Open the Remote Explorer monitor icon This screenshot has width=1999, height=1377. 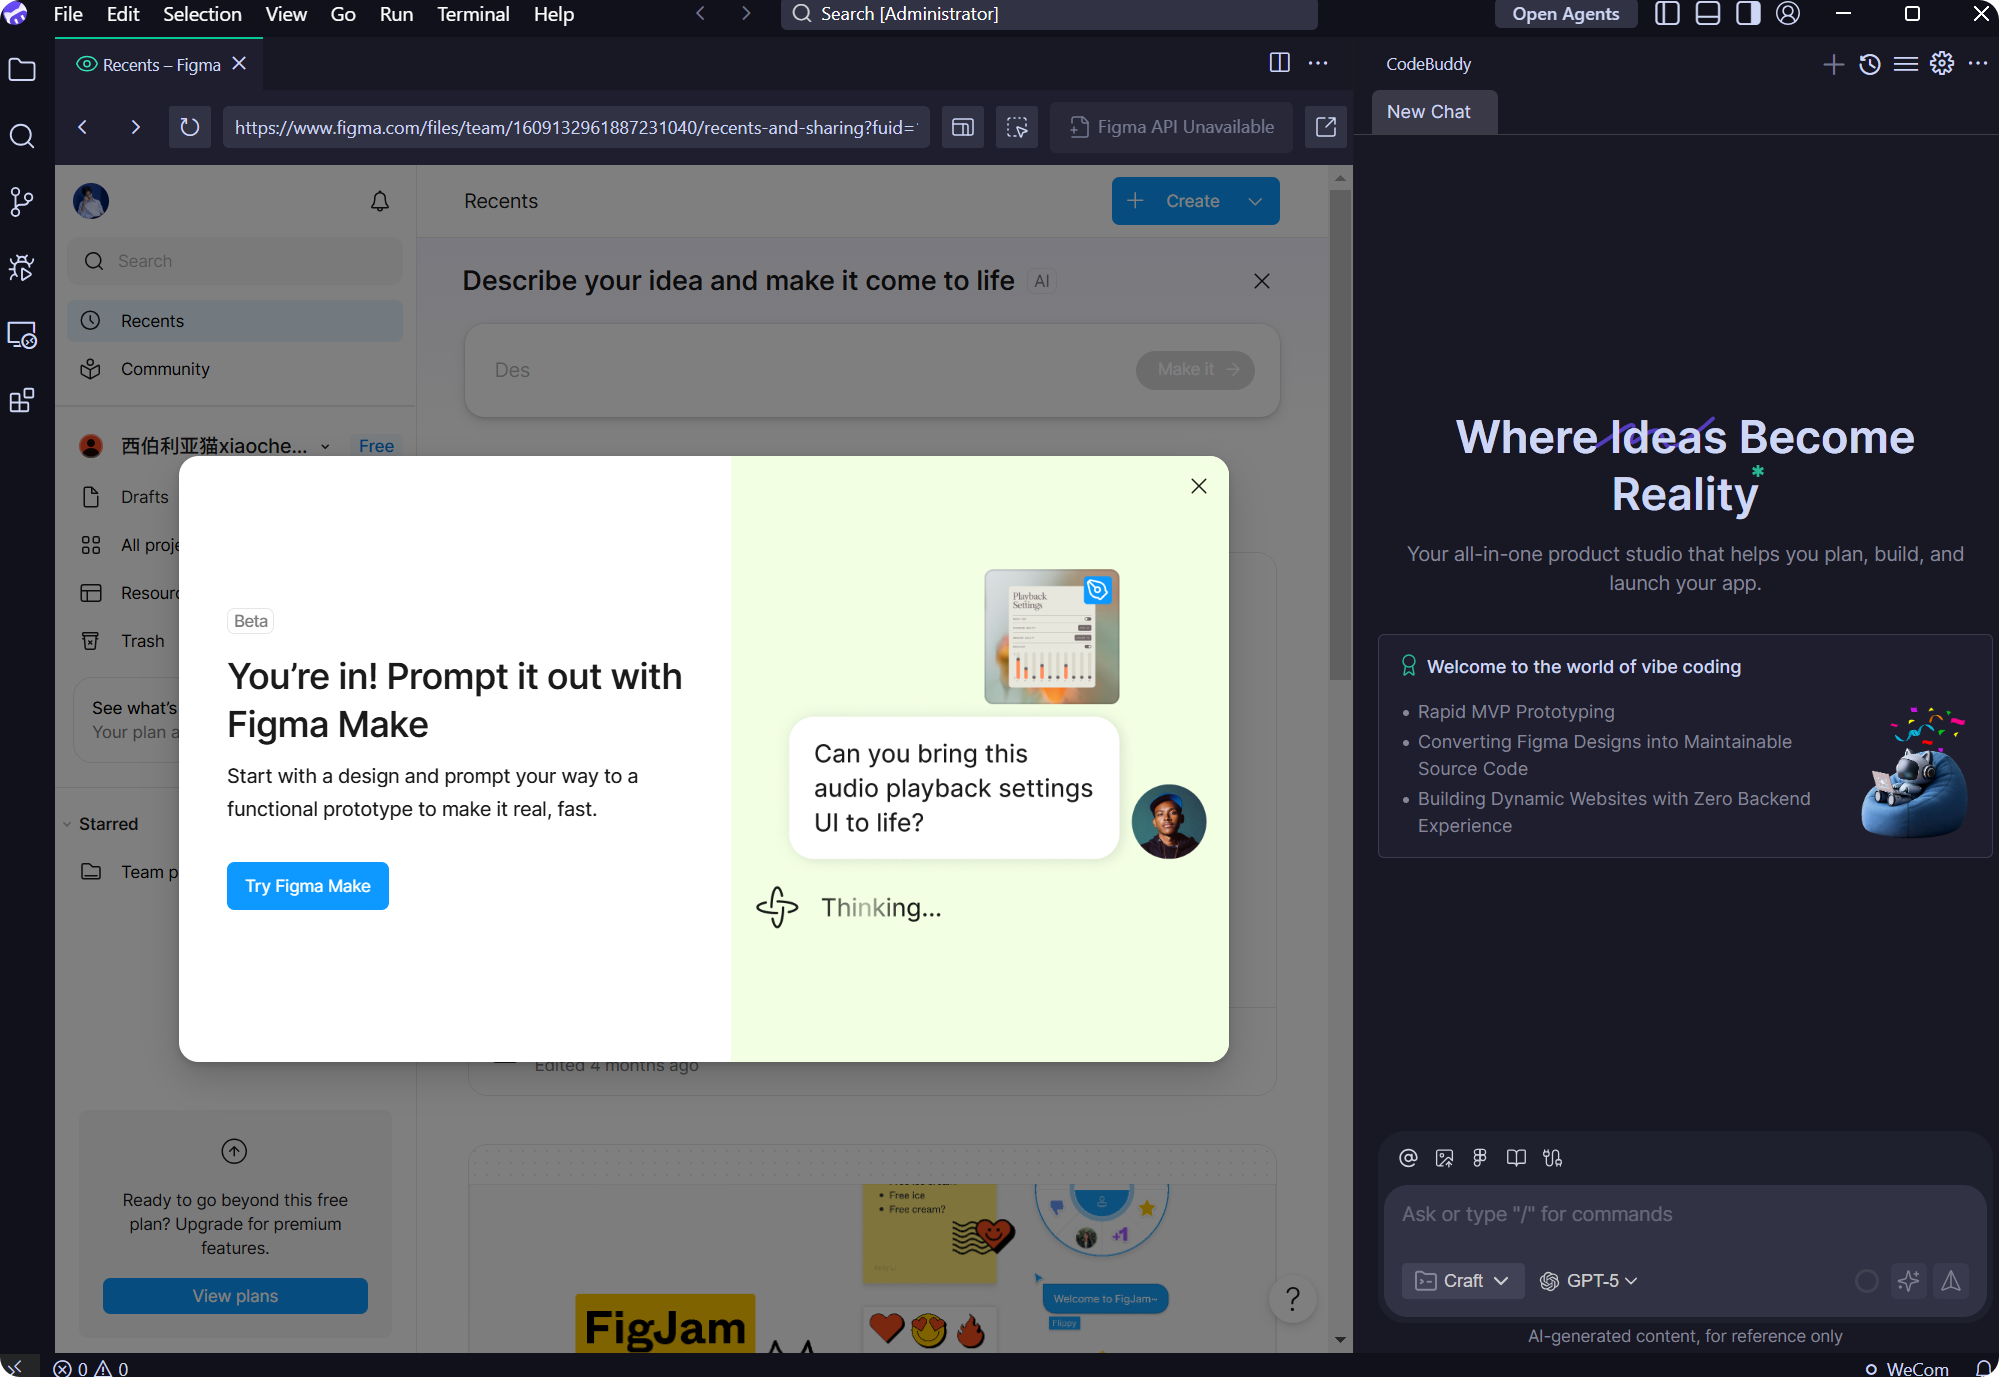click(x=22, y=335)
